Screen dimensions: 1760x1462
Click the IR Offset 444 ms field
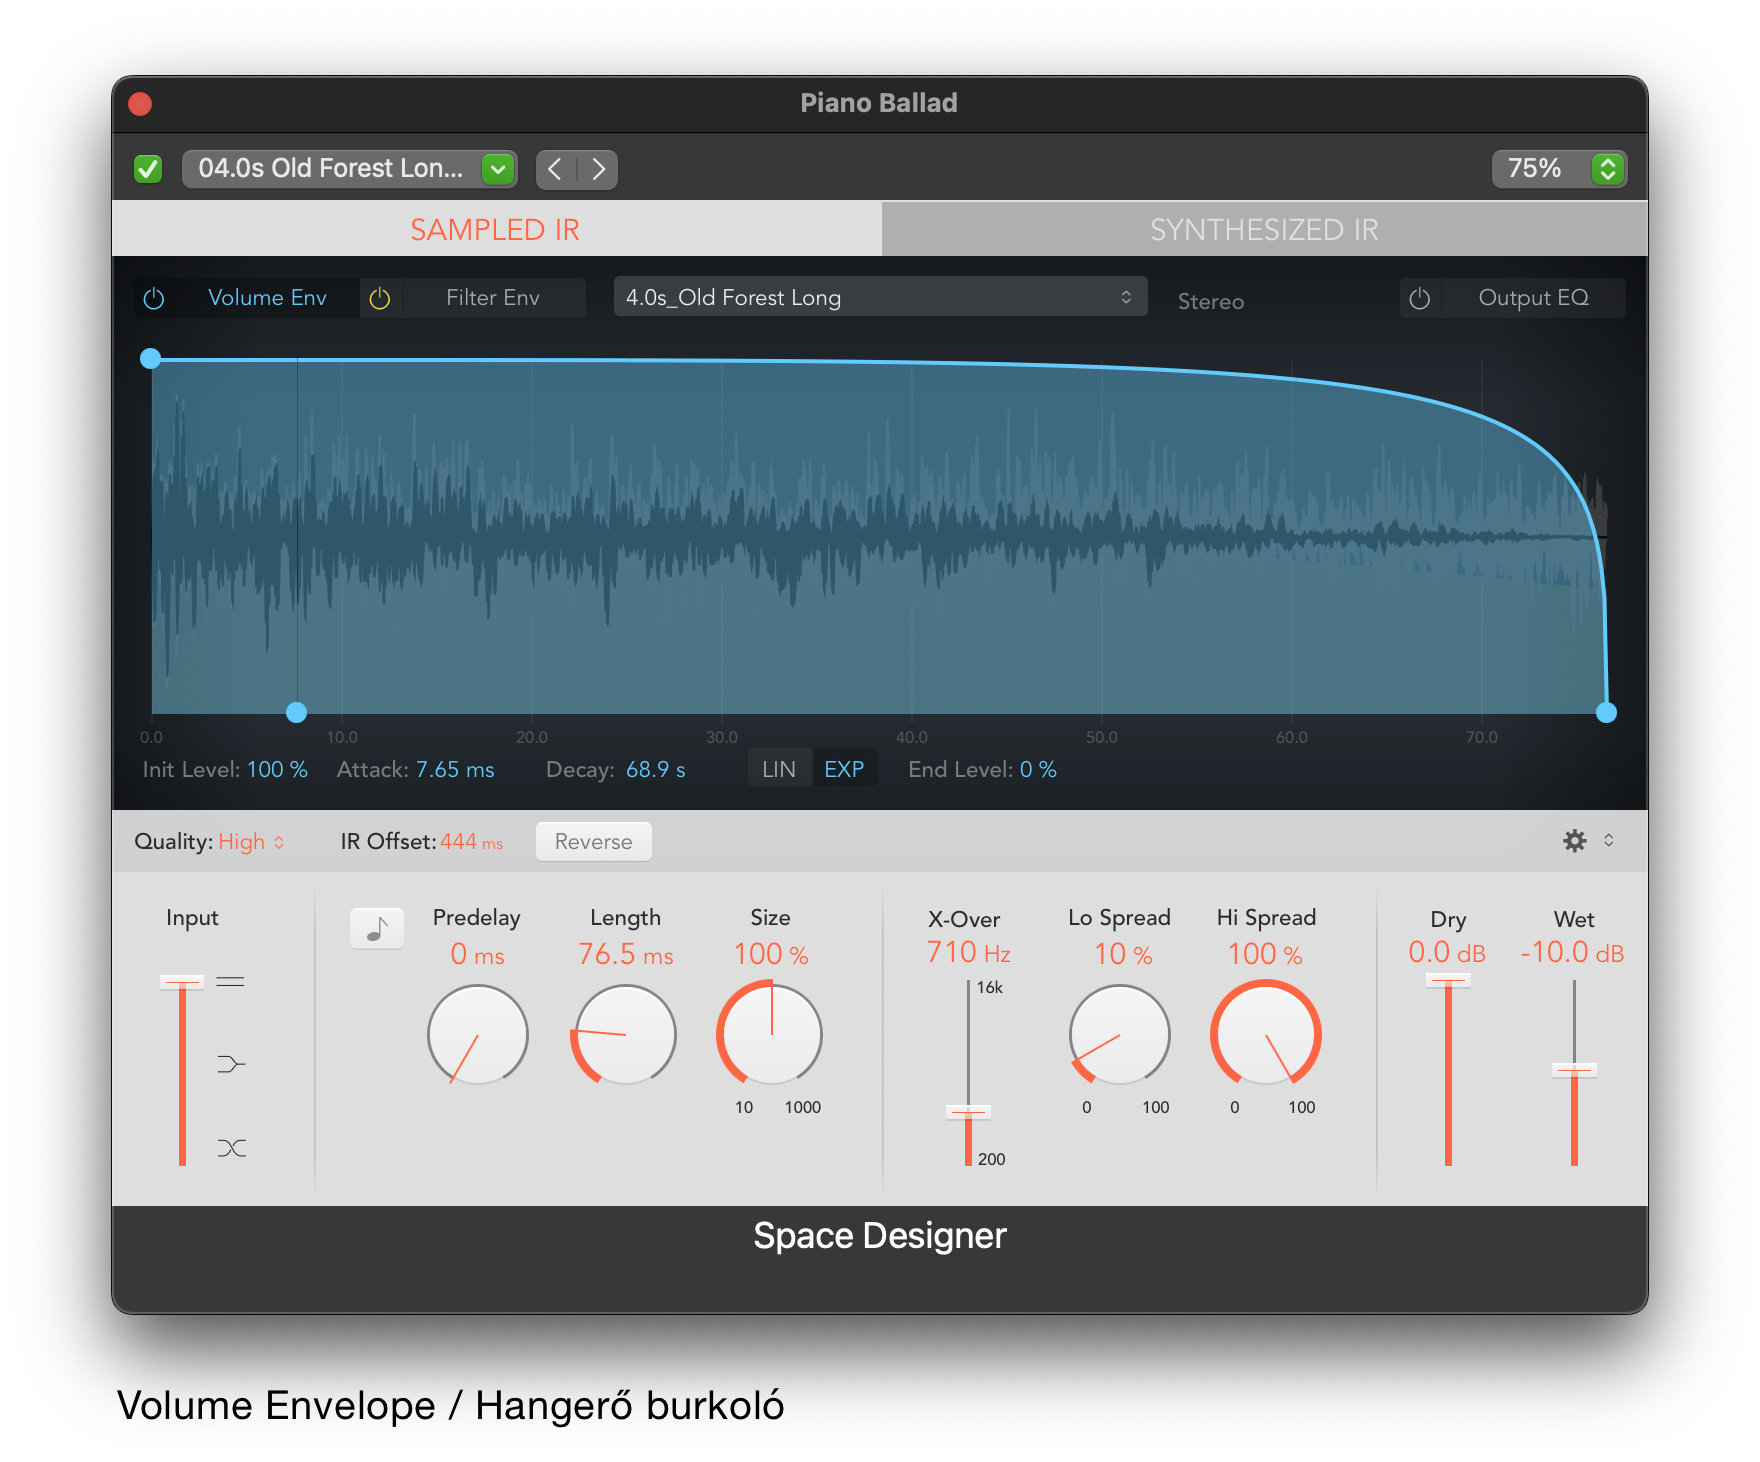pos(471,842)
